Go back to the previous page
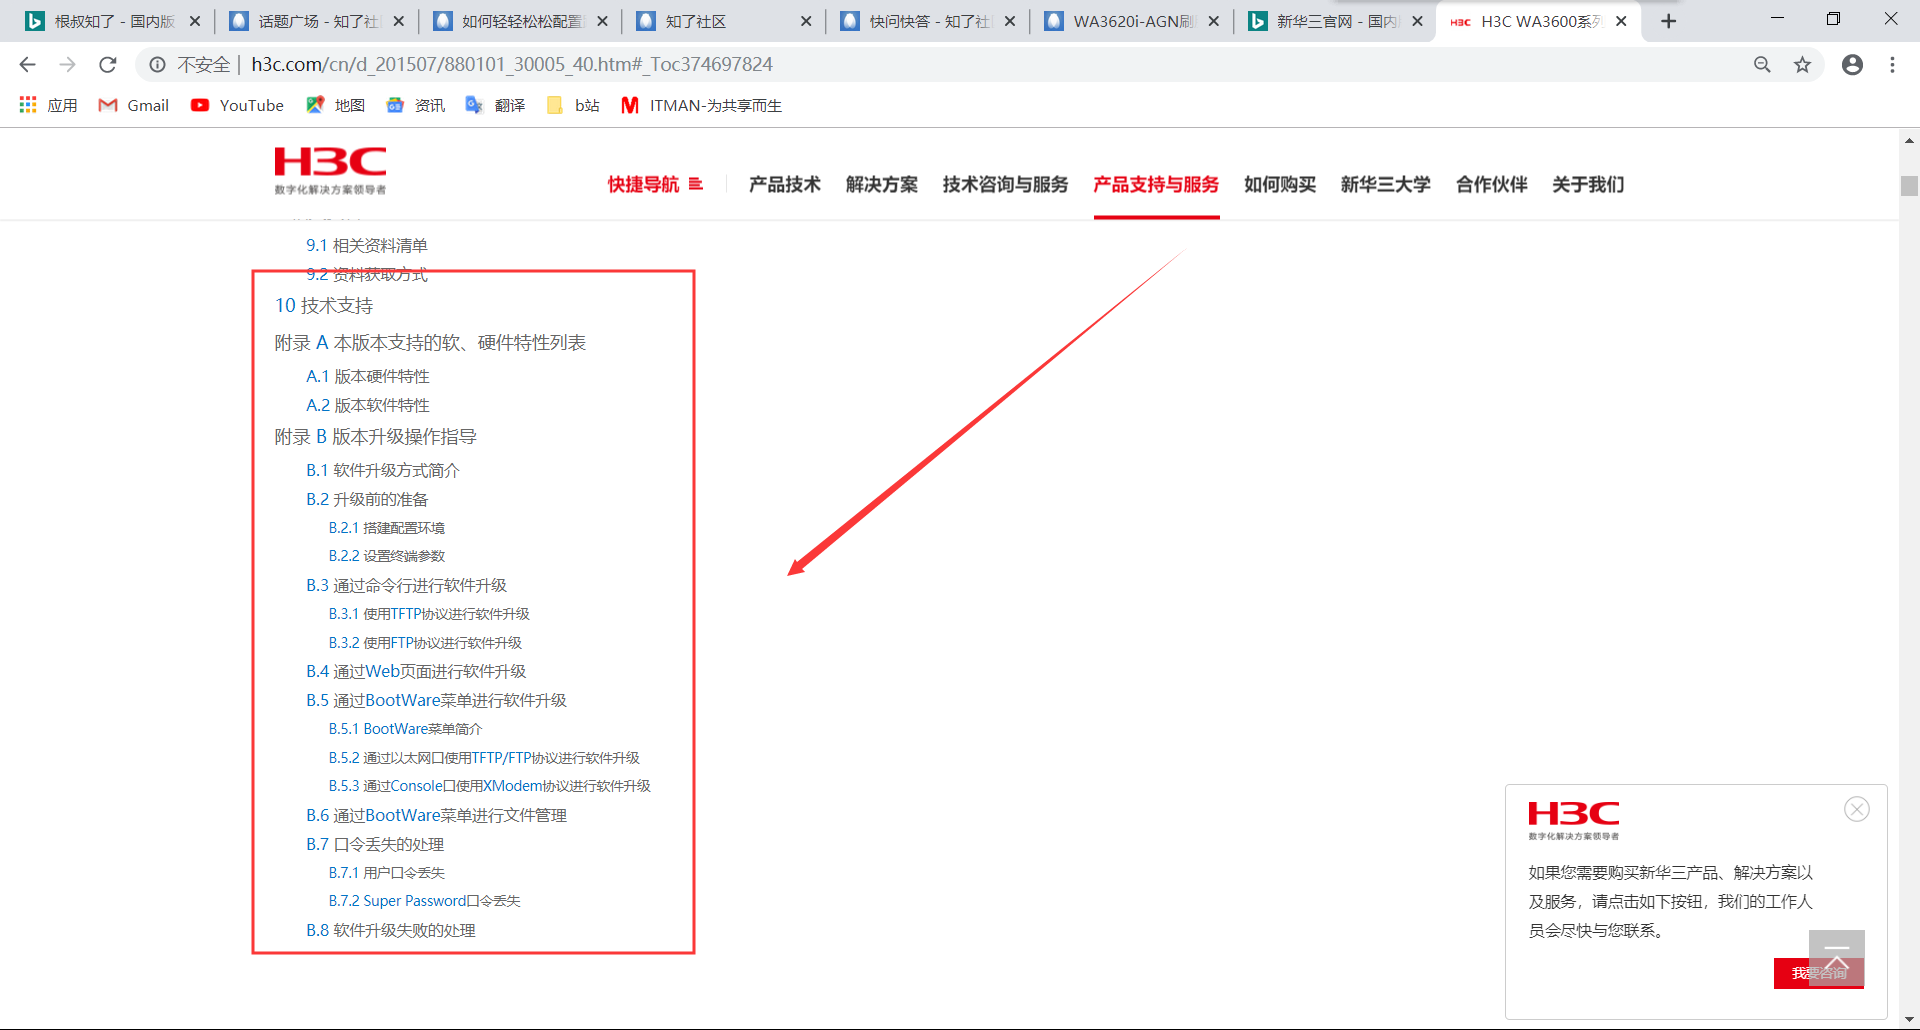 pos(27,65)
